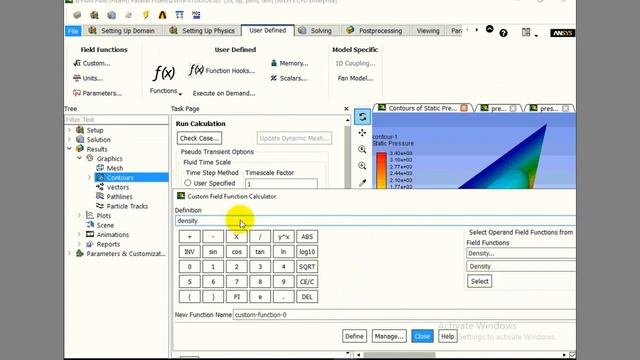The image size is (640, 360).
Task: Open the File menu tab
Action: click(x=73, y=31)
